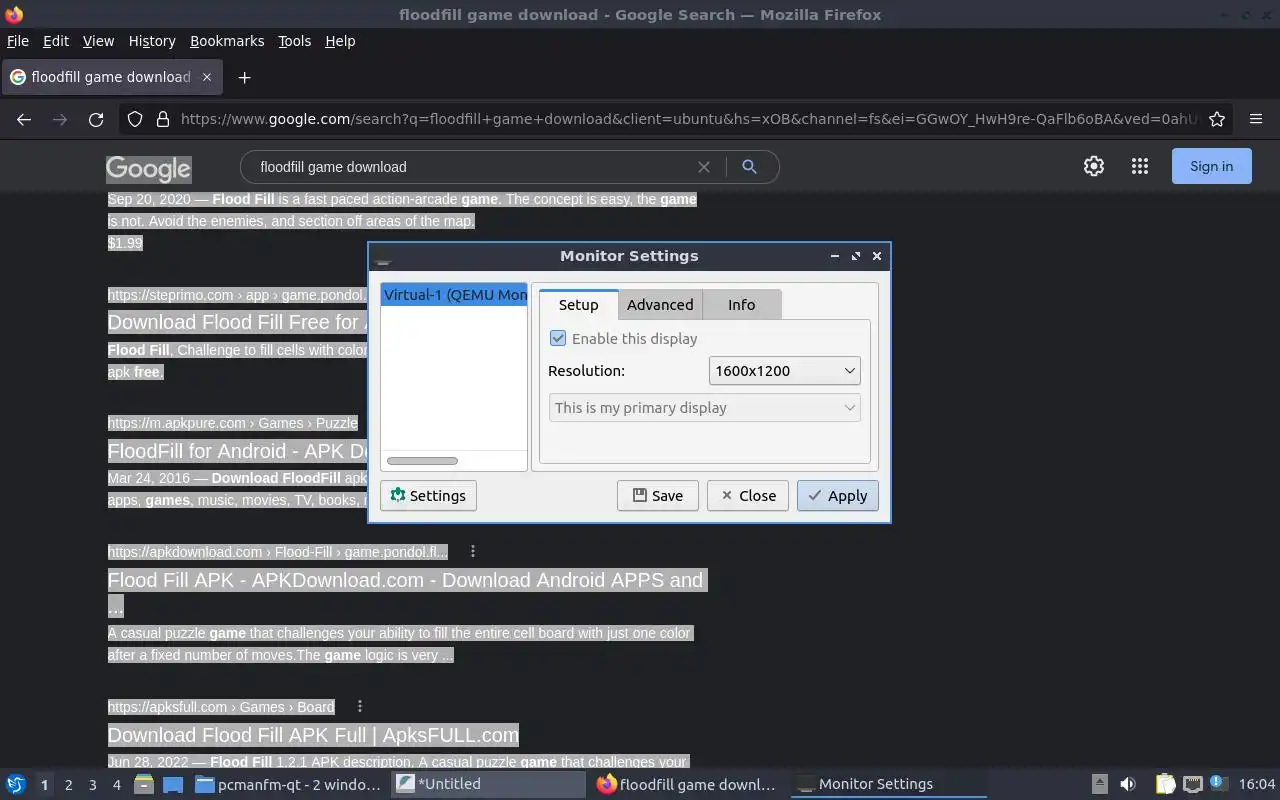
Task: Click the Close button in Monitor Settings
Action: 748,496
